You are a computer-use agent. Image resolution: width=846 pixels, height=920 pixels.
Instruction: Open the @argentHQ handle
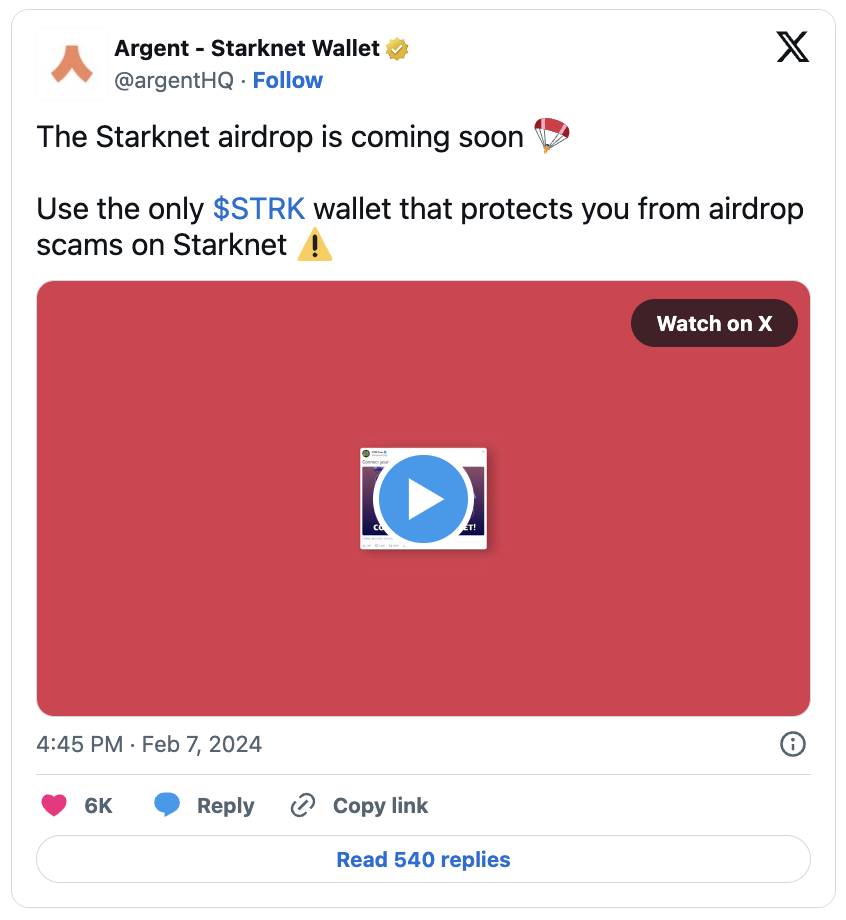174,80
